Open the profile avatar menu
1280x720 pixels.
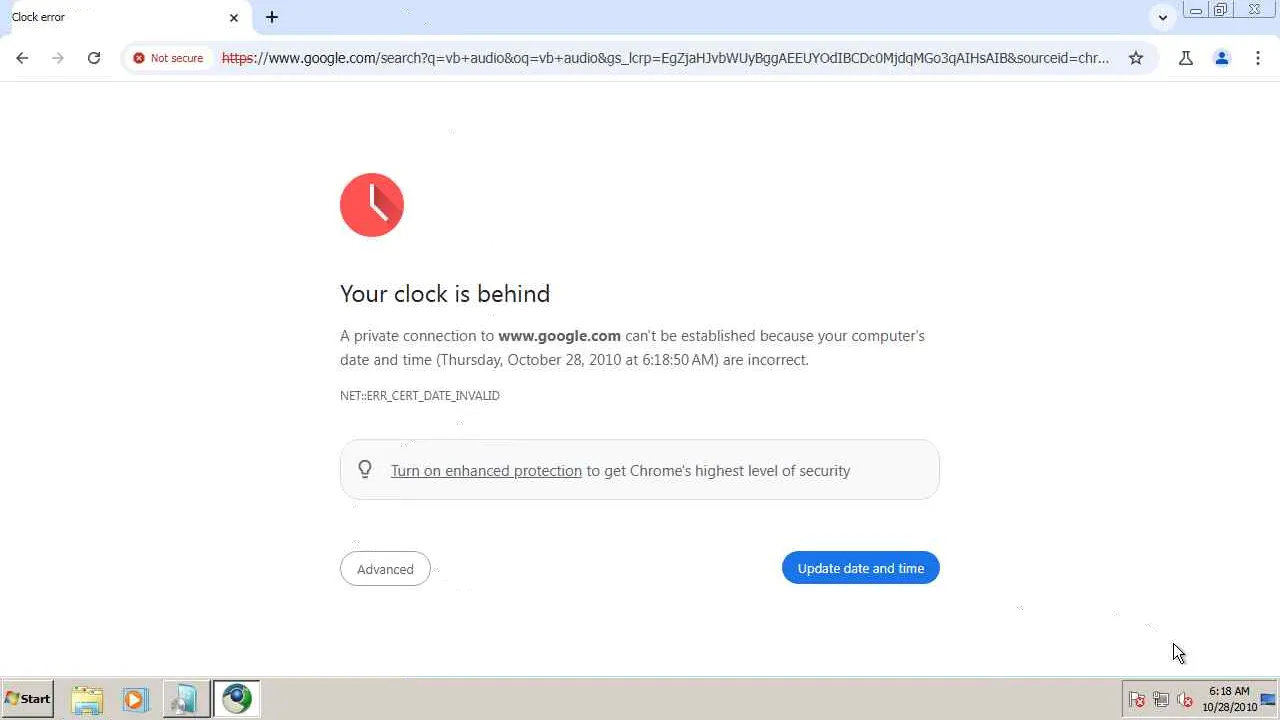point(1222,58)
